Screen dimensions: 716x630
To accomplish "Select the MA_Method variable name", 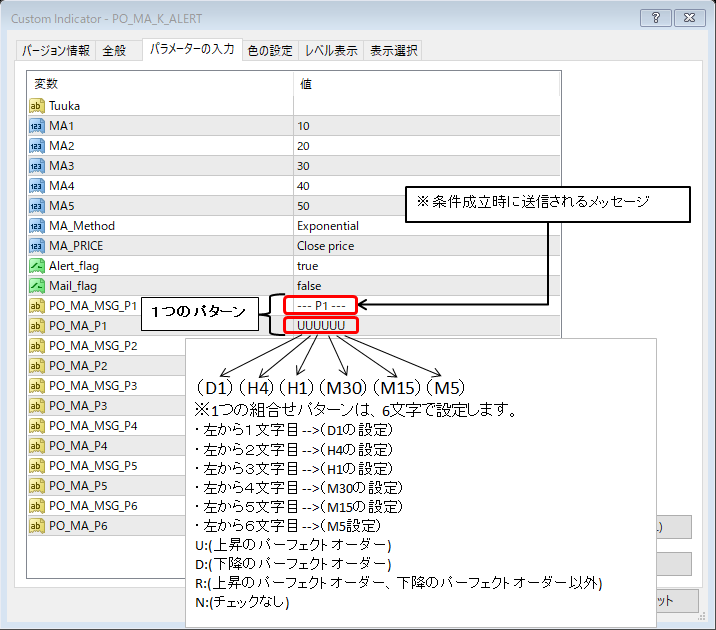I will coord(82,226).
